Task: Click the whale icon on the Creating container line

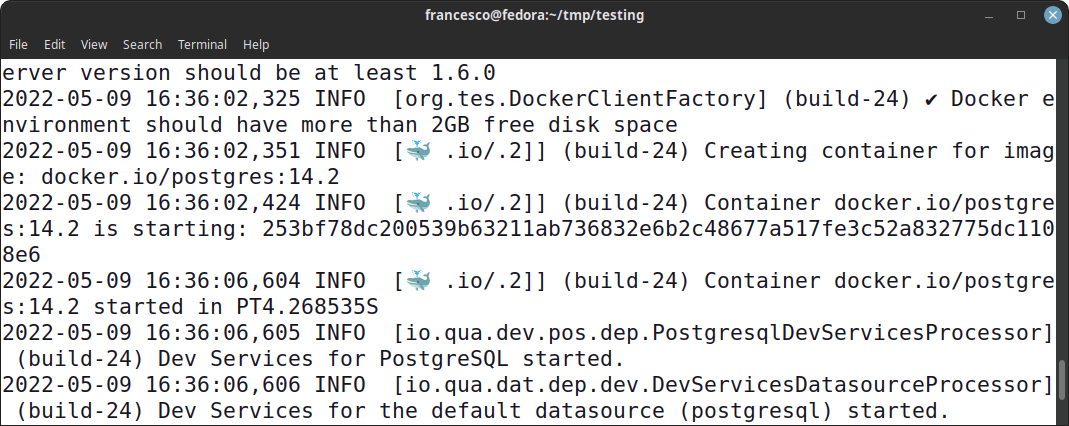Action: tap(419, 151)
